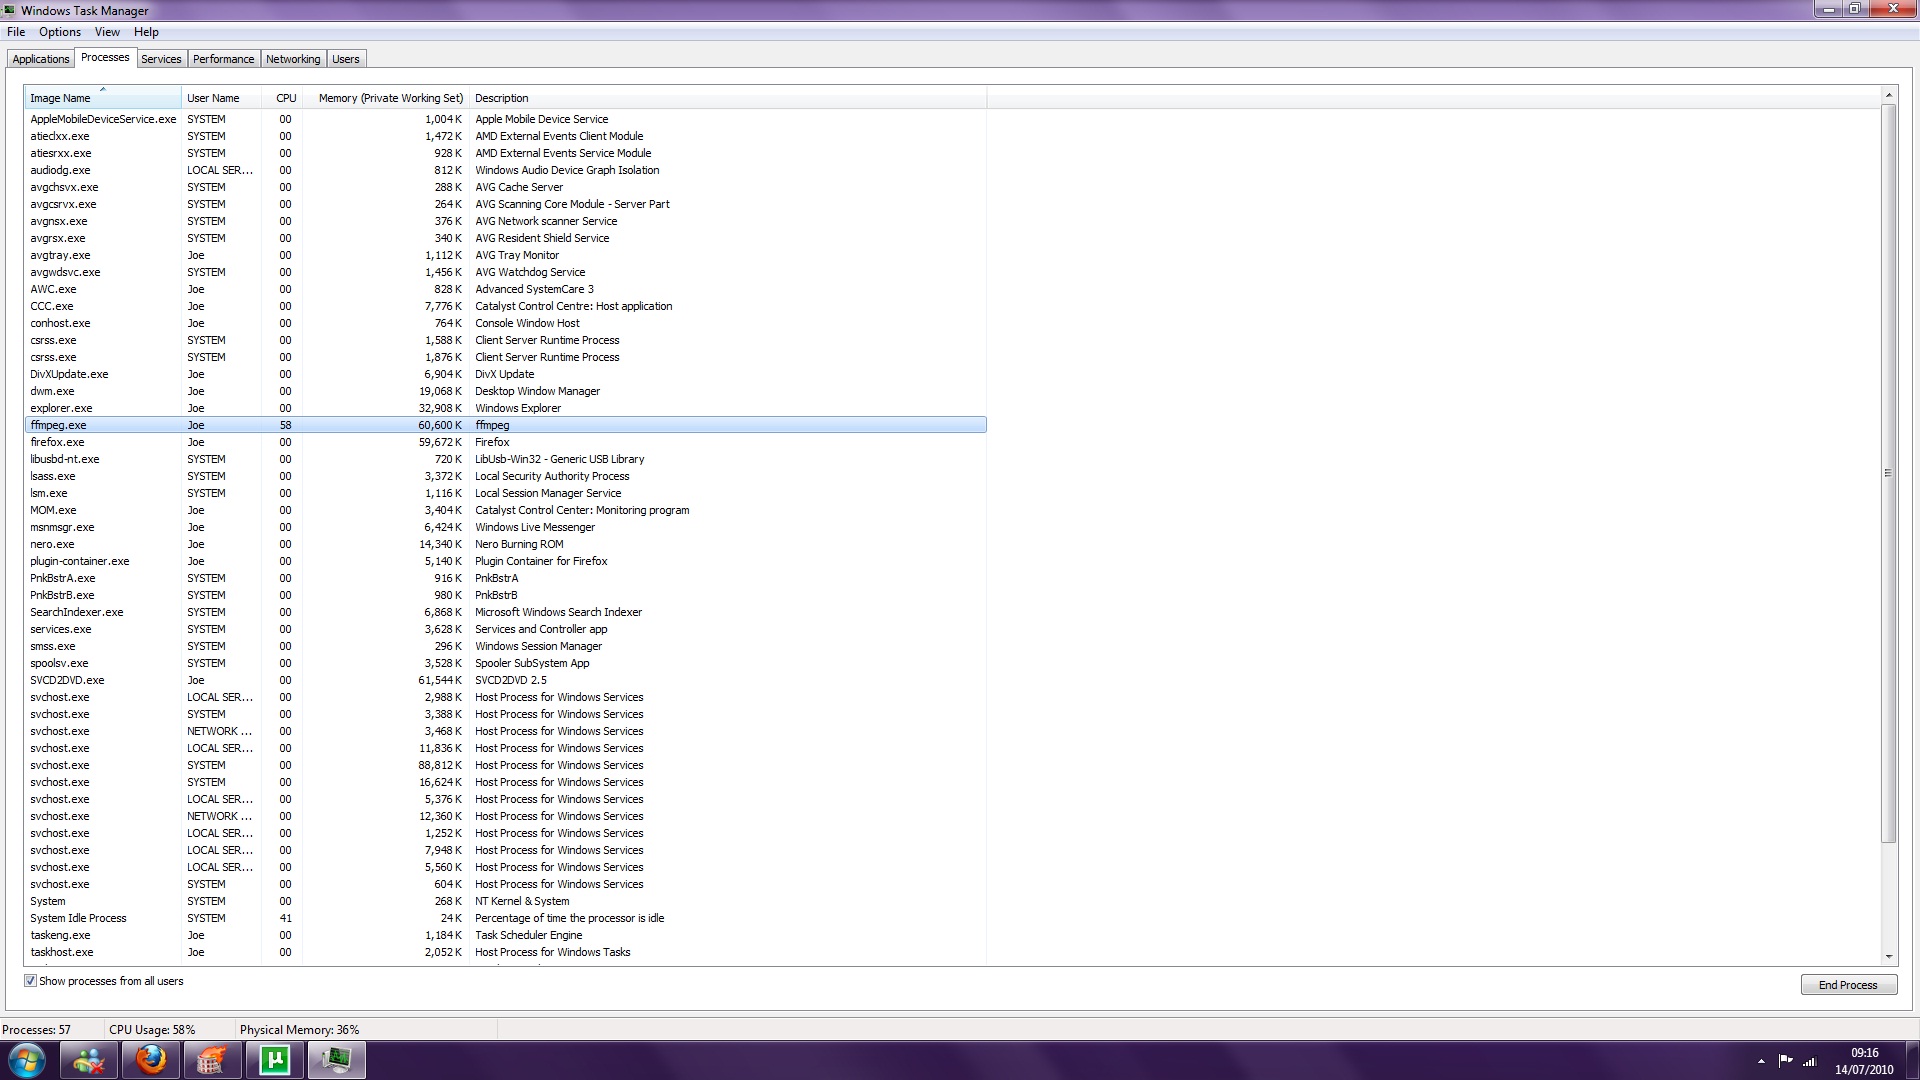This screenshot has height=1080, width=1920.
Task: Select the dwm.exe process
Action: click(x=505, y=391)
